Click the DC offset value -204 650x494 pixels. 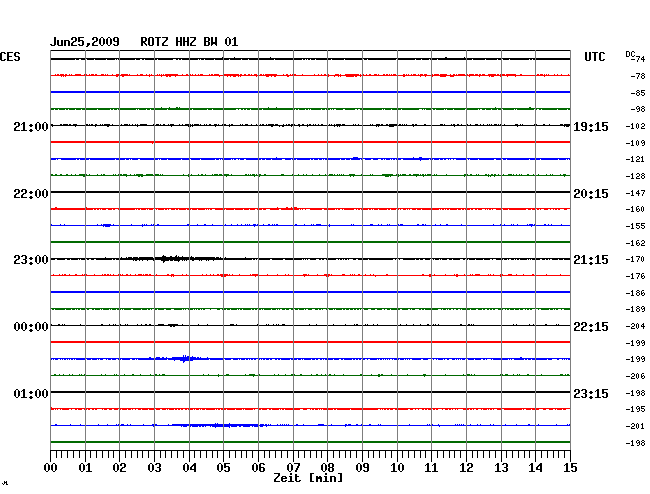pyautogui.click(x=635, y=327)
